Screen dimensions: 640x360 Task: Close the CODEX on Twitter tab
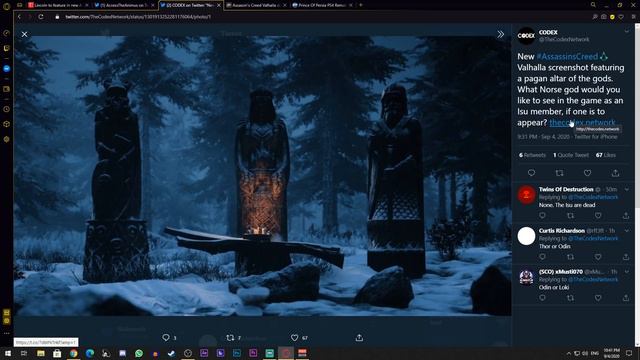[219, 5]
